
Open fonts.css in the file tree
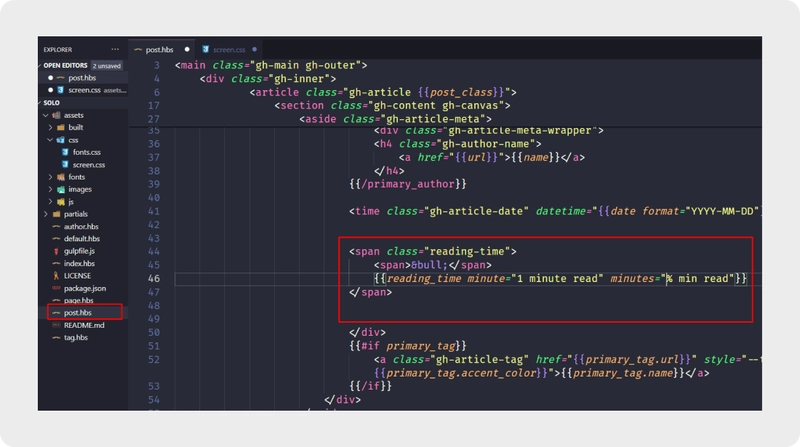86,152
